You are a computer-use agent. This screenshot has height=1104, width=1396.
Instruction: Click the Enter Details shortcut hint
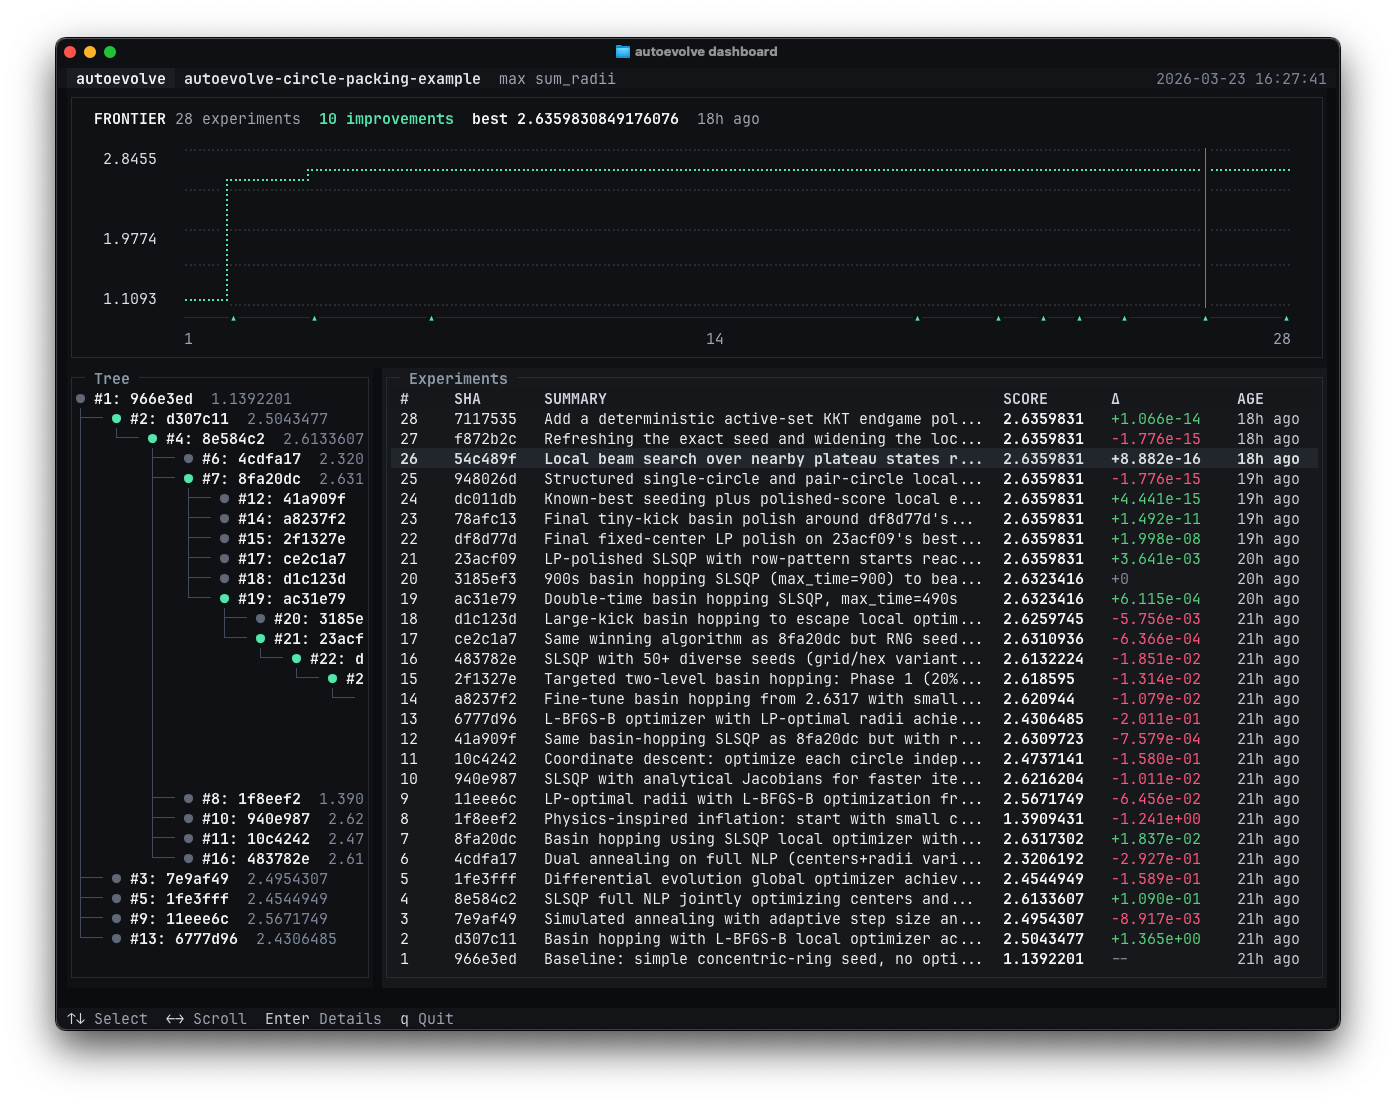coord(323,1019)
